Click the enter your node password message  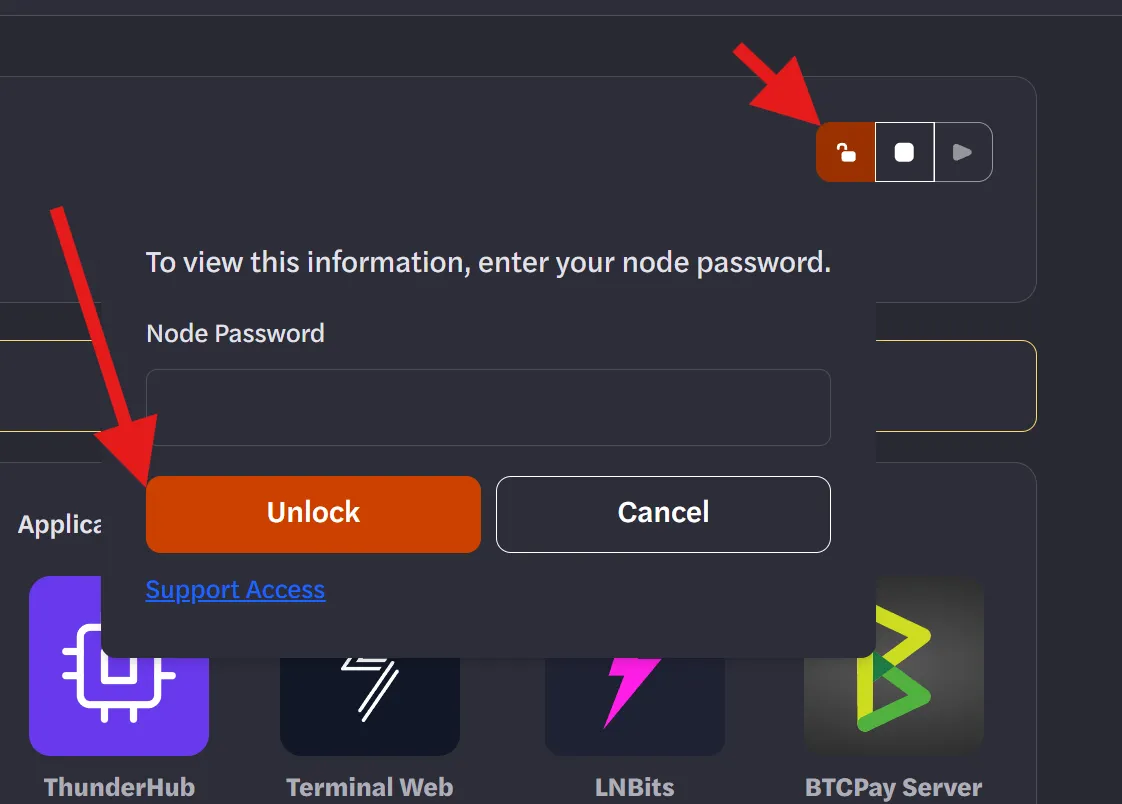coord(488,263)
